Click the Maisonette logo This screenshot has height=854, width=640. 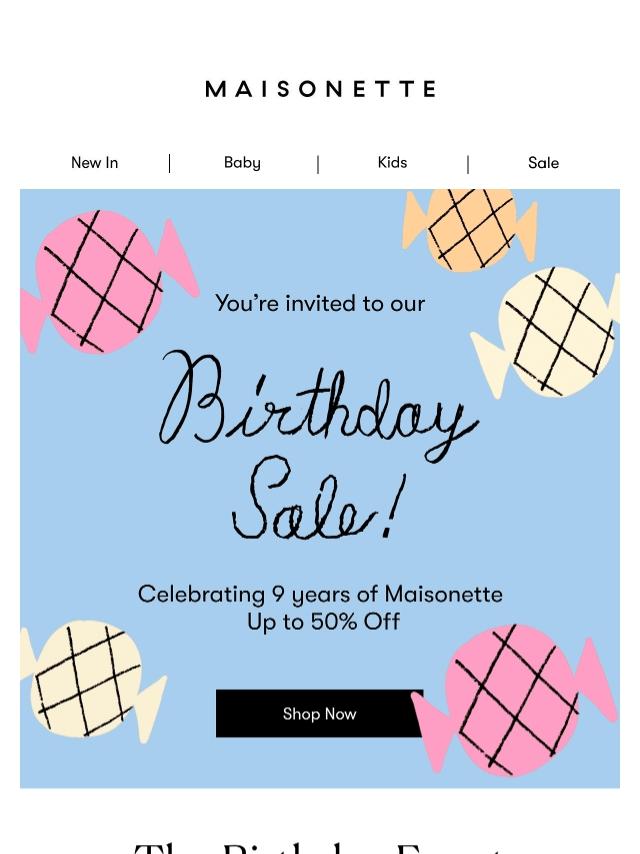coord(320,89)
